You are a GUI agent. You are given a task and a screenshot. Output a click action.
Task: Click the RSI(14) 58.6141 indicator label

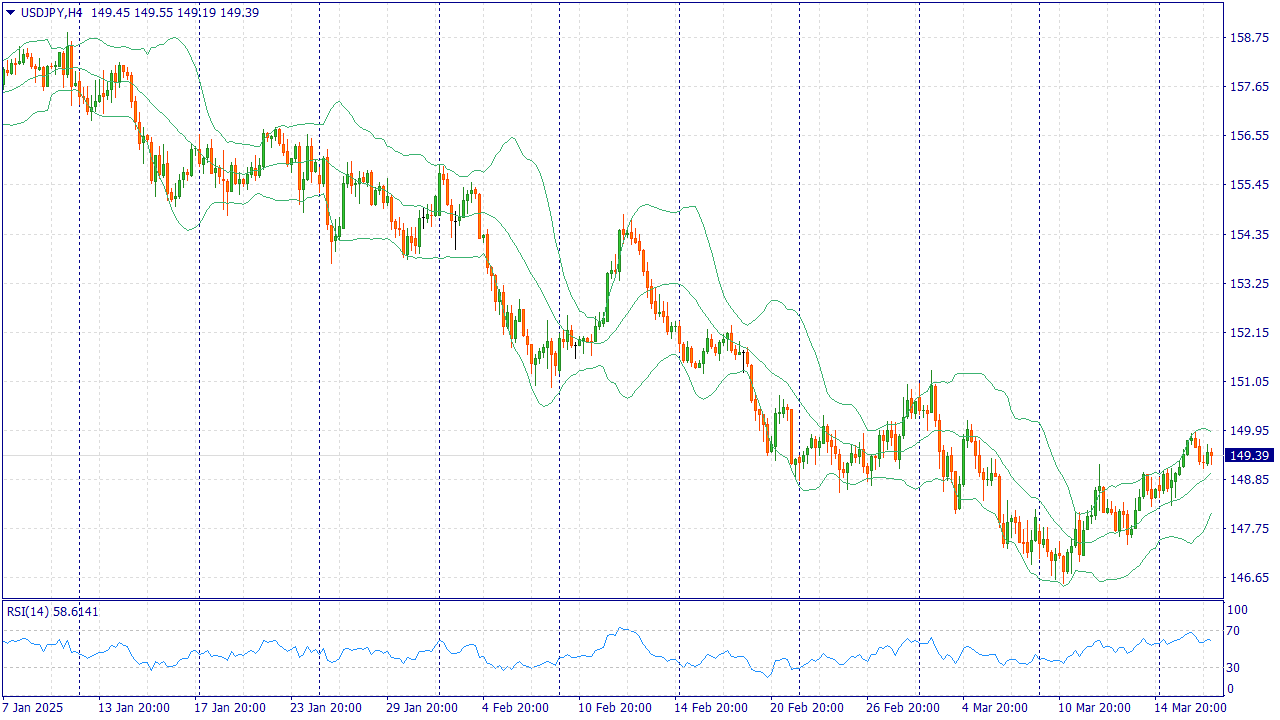tap(53, 611)
